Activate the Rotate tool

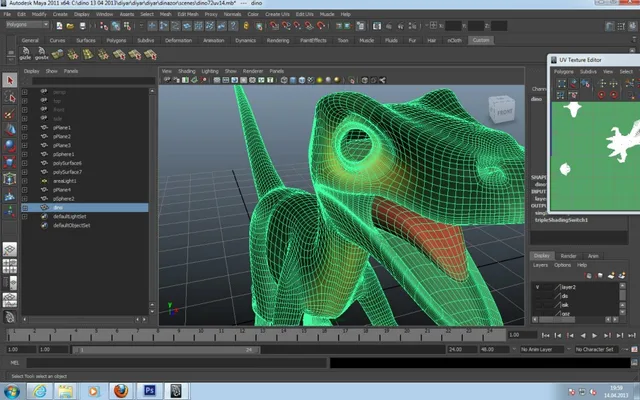coord(10,146)
